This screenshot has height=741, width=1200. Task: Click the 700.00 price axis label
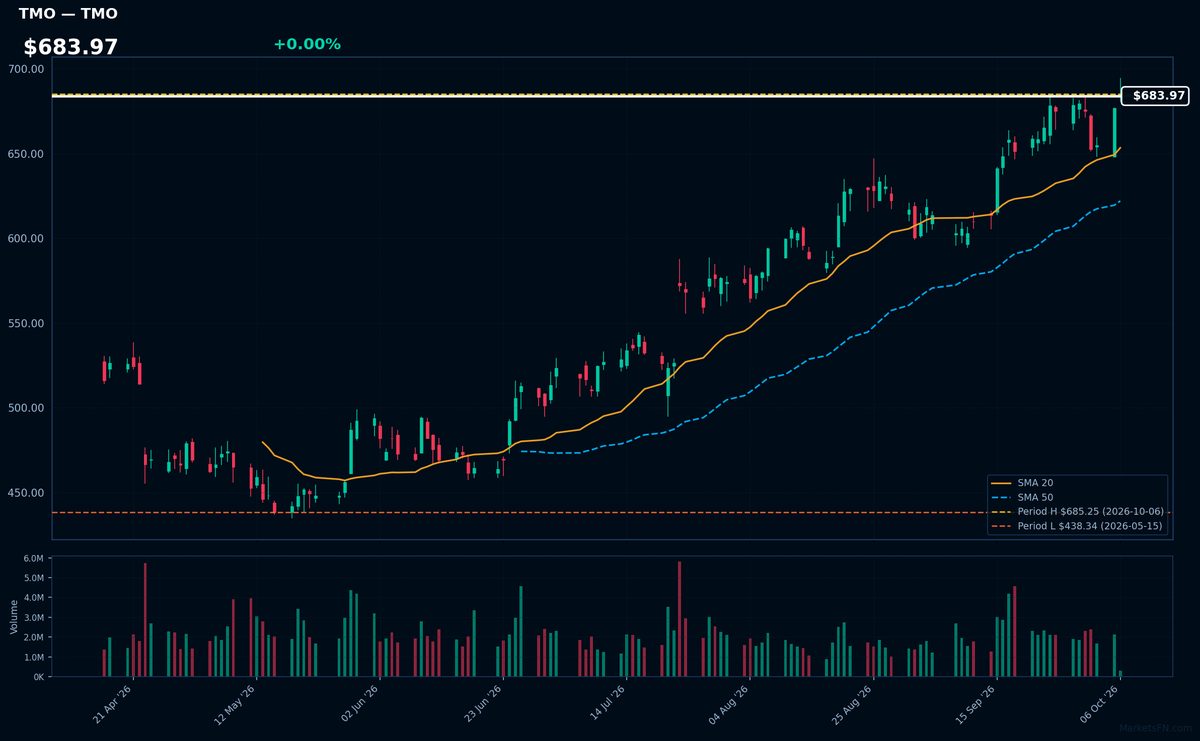tap(25, 69)
